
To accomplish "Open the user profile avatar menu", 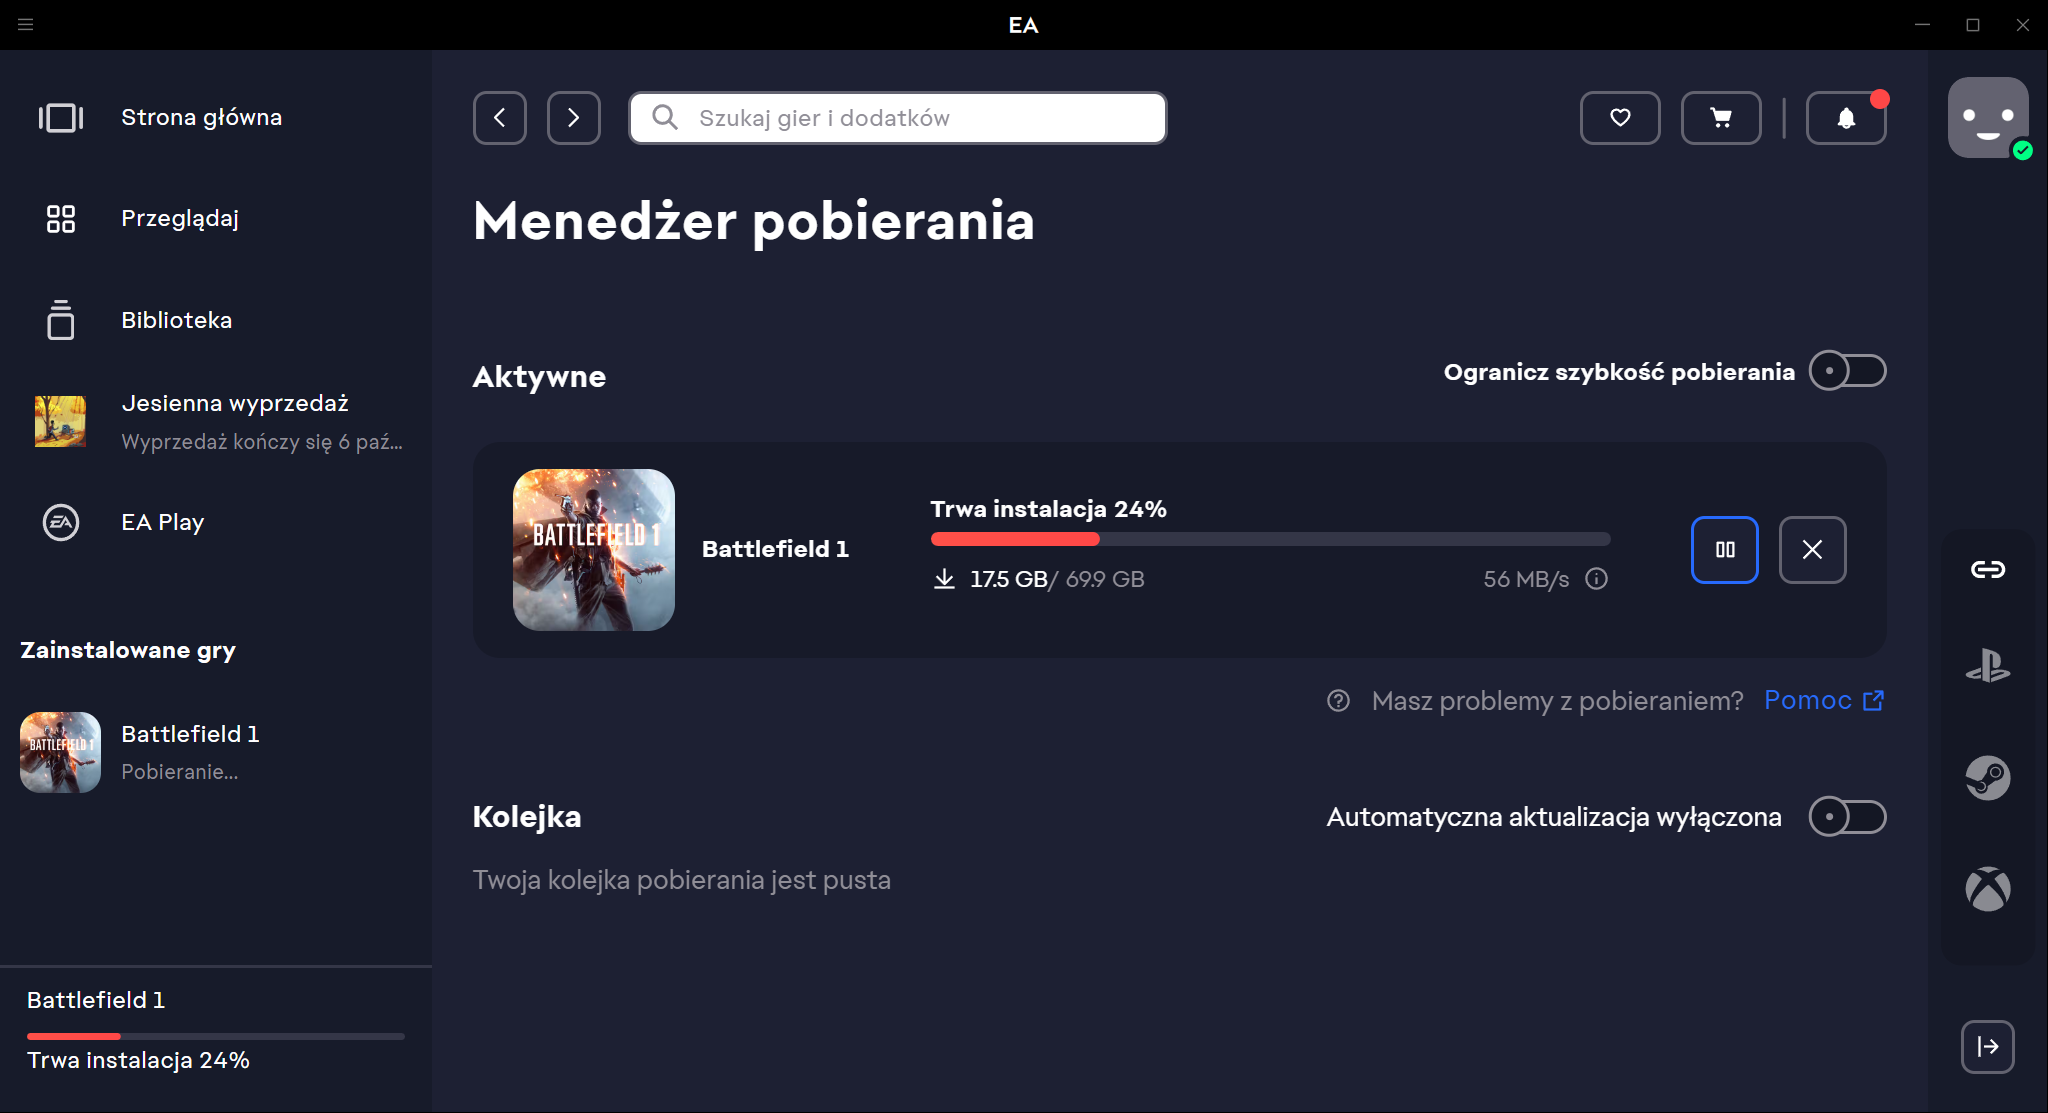I will (x=1987, y=117).
